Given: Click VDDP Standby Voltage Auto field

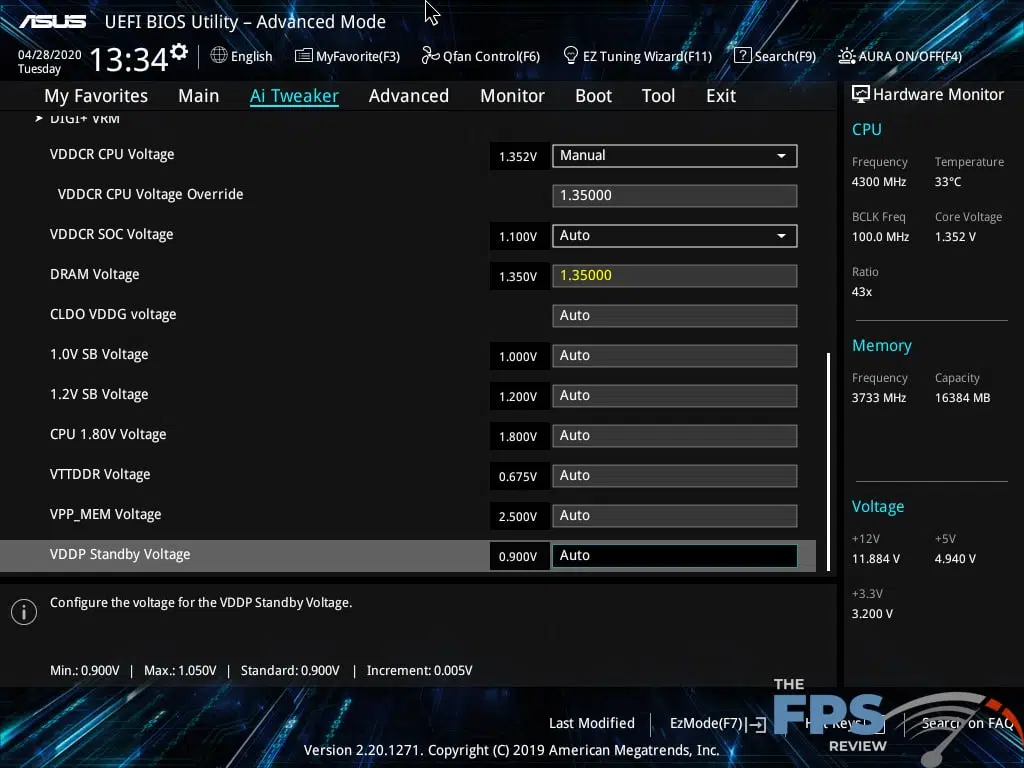Looking at the screenshot, I should pos(675,556).
